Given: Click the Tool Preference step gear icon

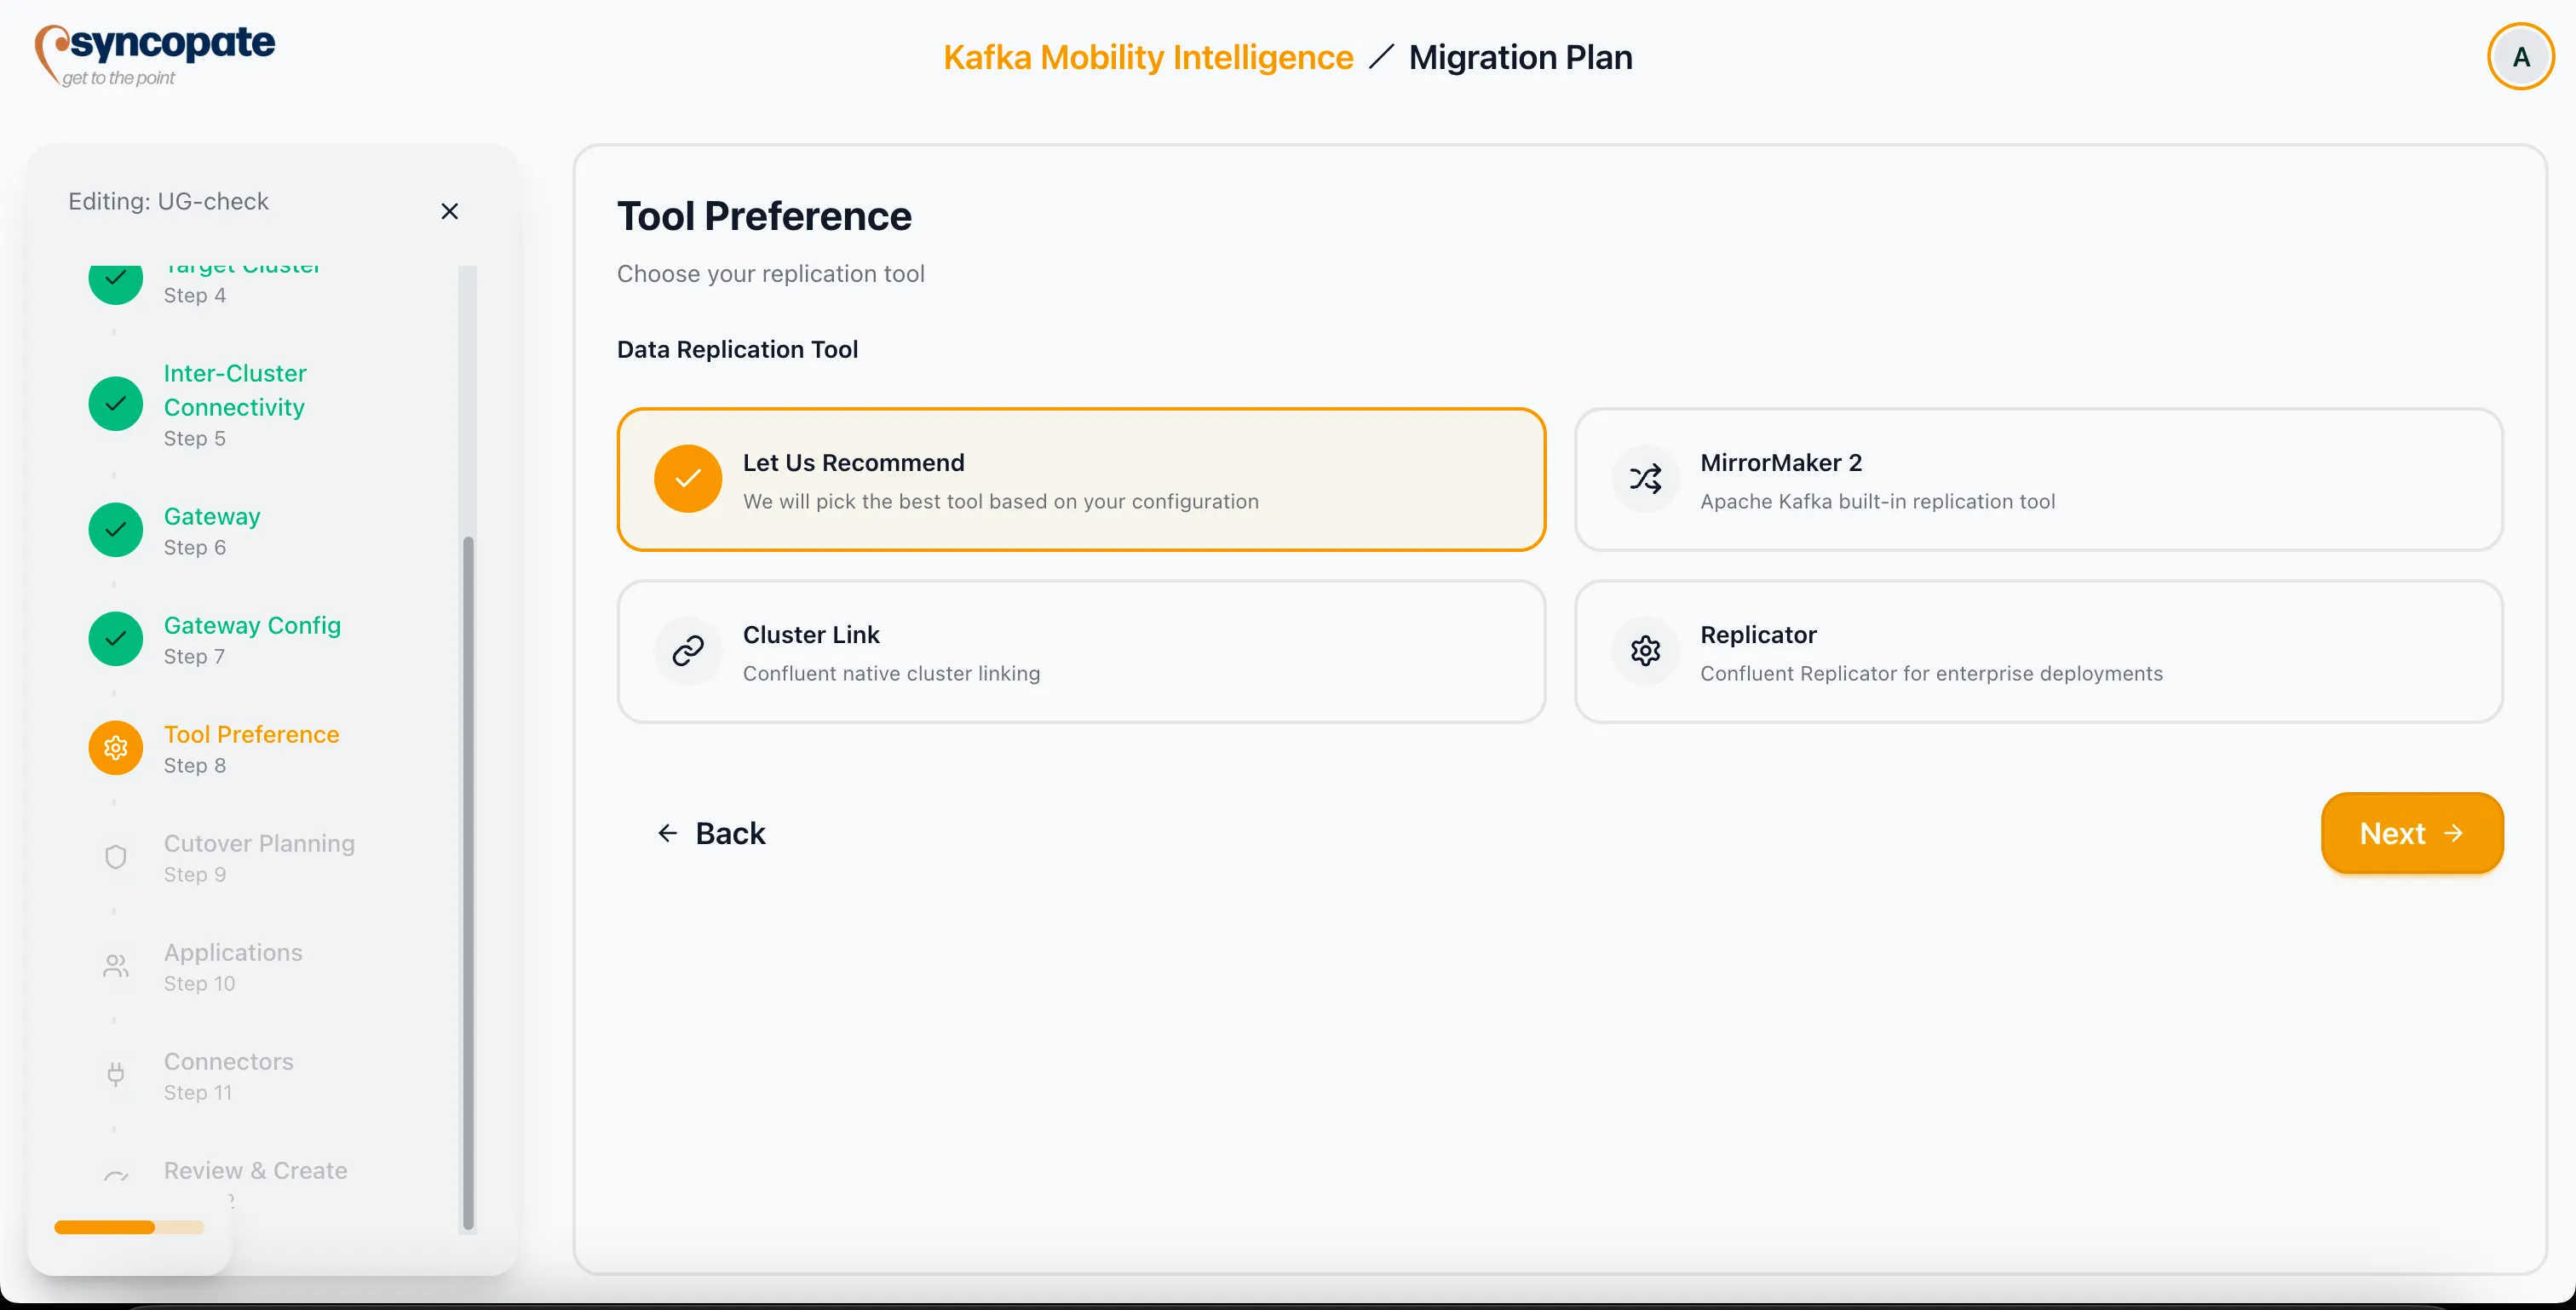Looking at the screenshot, I should coord(116,748).
